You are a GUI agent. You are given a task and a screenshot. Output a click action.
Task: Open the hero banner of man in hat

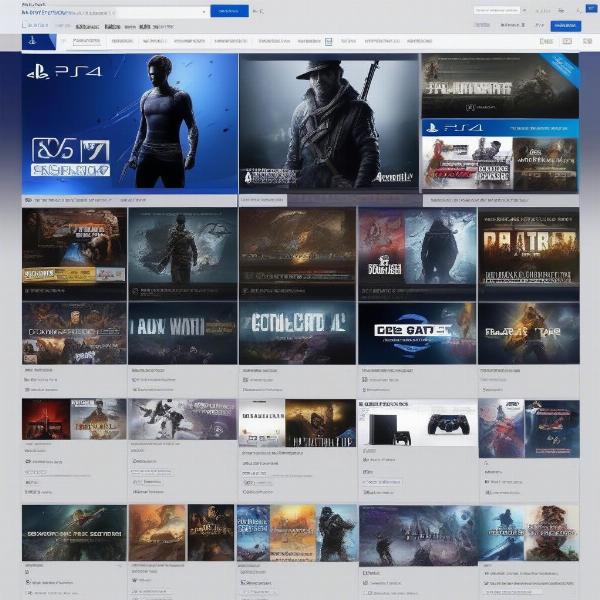(x=329, y=122)
